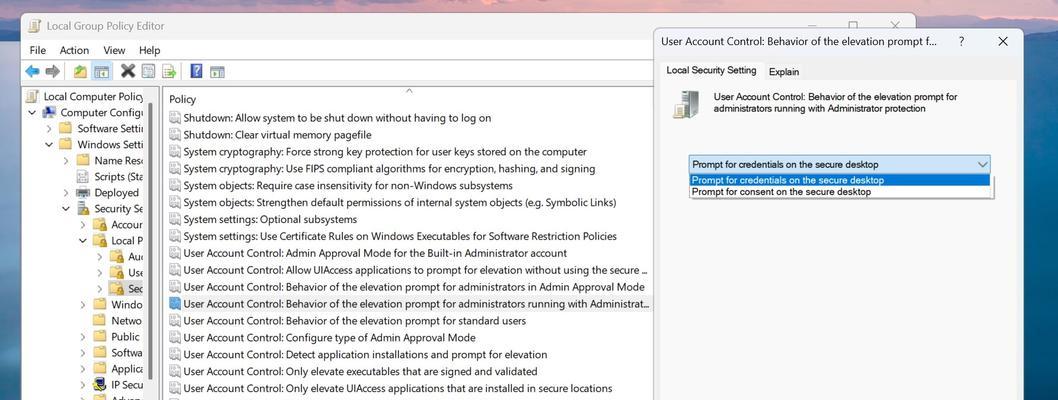Screen dimensions: 1058x400
Task: Open the Action menu
Action: [74, 50]
